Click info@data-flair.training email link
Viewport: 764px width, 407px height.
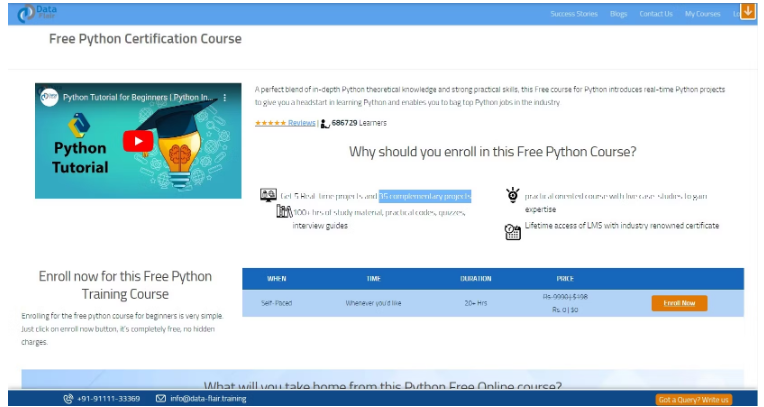tap(208, 399)
